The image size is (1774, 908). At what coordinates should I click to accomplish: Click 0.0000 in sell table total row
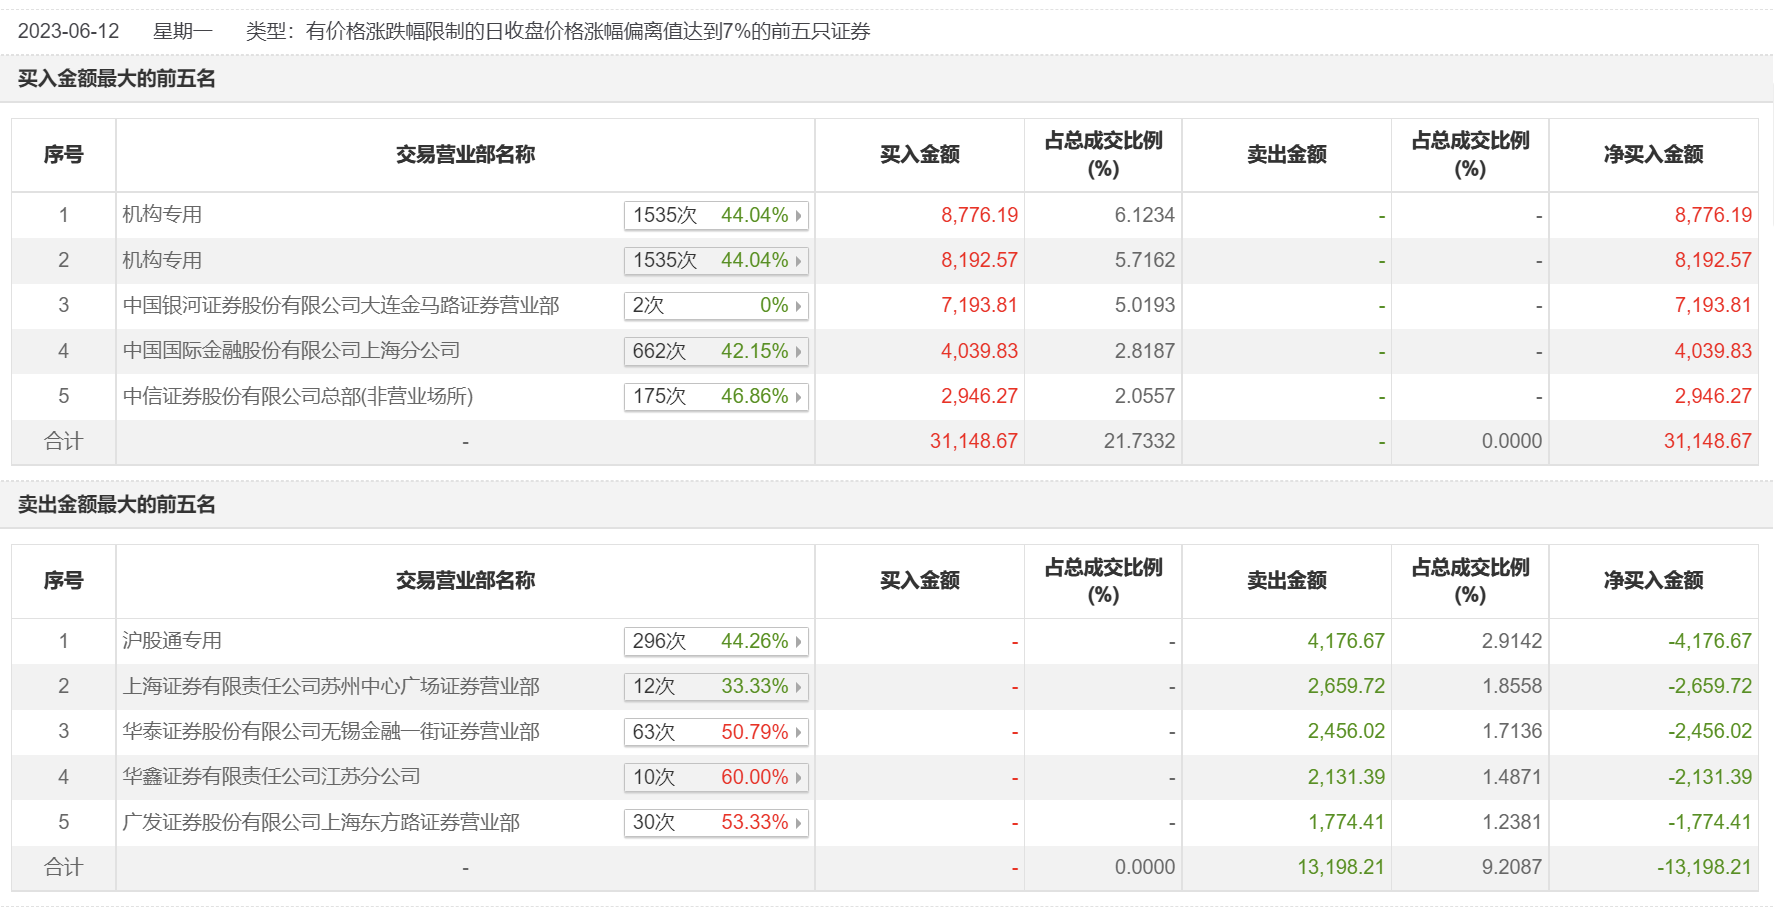[1145, 867]
